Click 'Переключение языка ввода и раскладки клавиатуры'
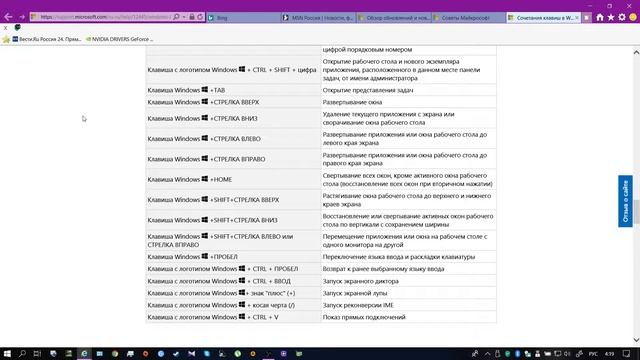Viewport: 640px width, 360px height. pyautogui.click(x=399, y=257)
